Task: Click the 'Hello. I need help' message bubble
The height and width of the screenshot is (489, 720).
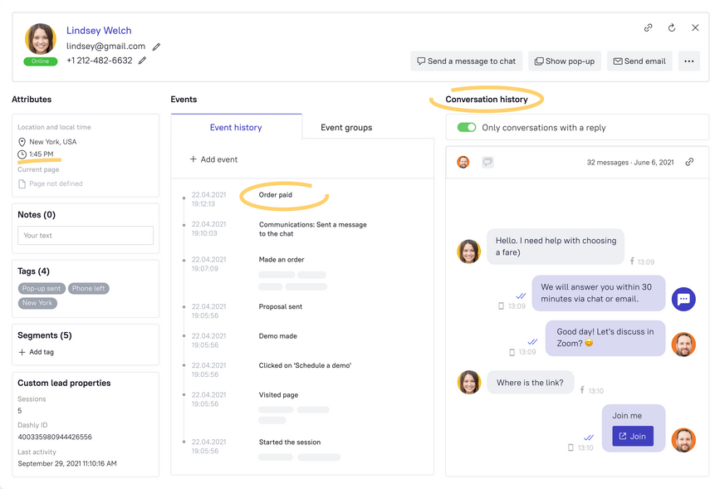Action: click(556, 247)
